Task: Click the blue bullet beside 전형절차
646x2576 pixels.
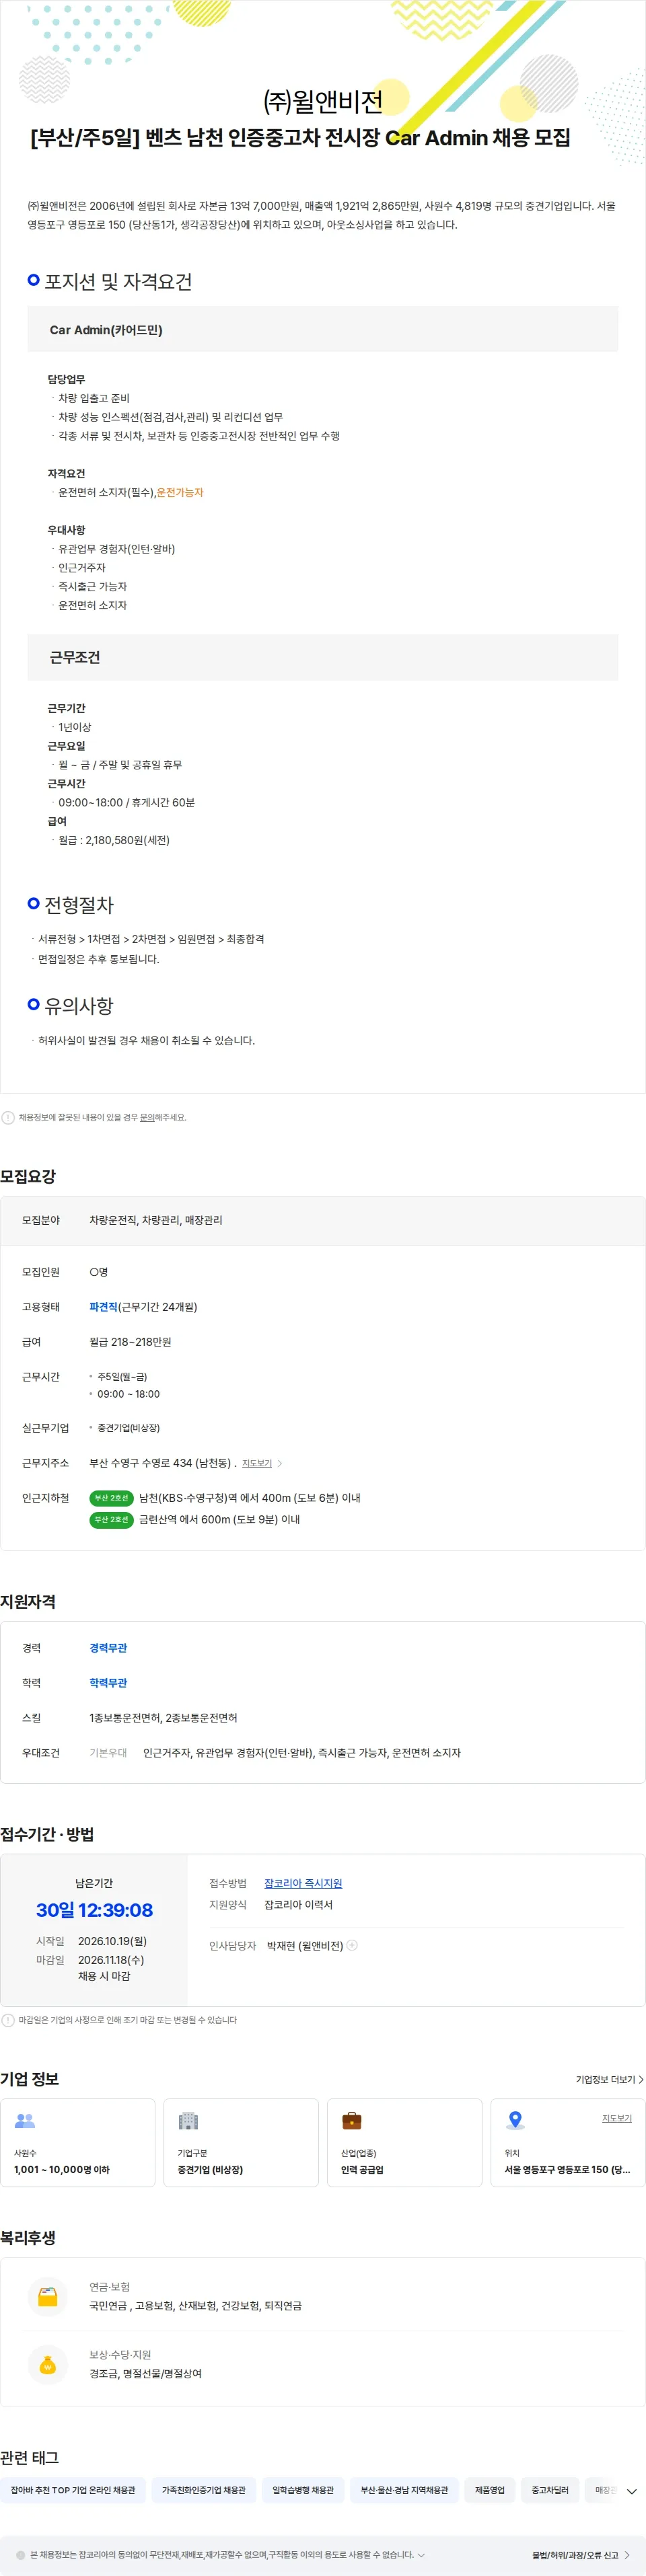Action: (x=33, y=903)
